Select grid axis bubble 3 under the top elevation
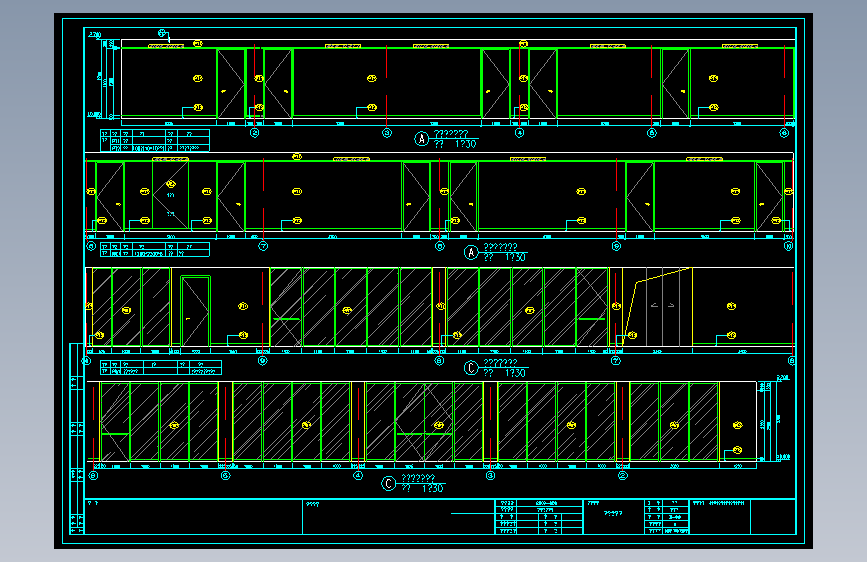 [x=387, y=133]
